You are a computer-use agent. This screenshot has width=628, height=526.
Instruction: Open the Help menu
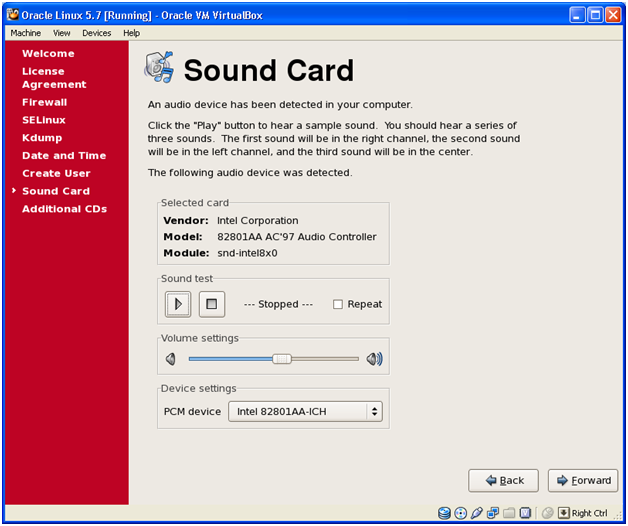coord(131,33)
